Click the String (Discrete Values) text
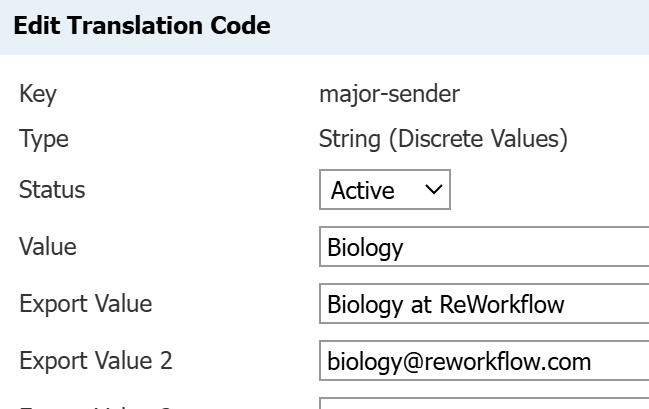Image resolution: width=649 pixels, height=409 pixels. [443, 140]
